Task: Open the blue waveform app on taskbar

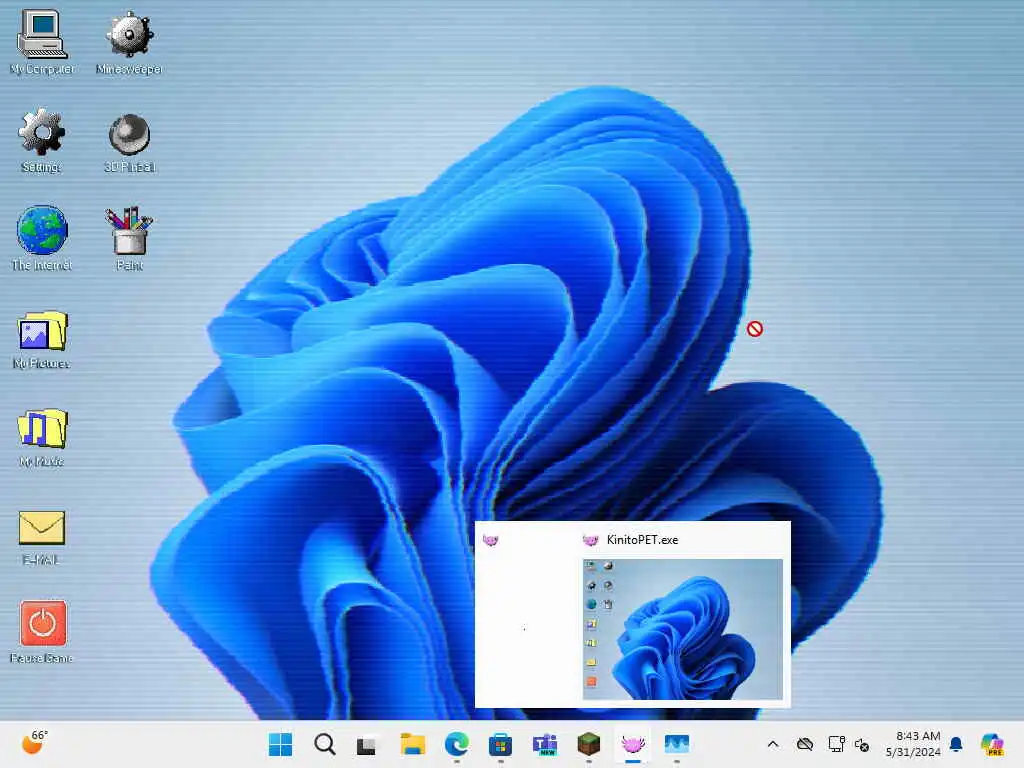Action: (x=677, y=744)
